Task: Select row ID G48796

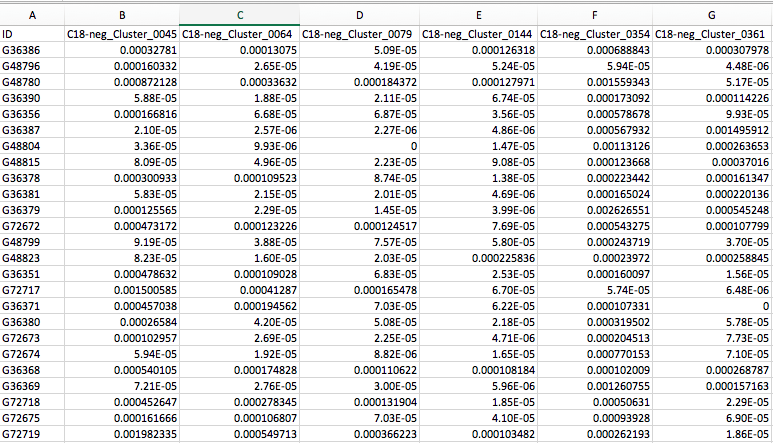Action: coord(32,66)
